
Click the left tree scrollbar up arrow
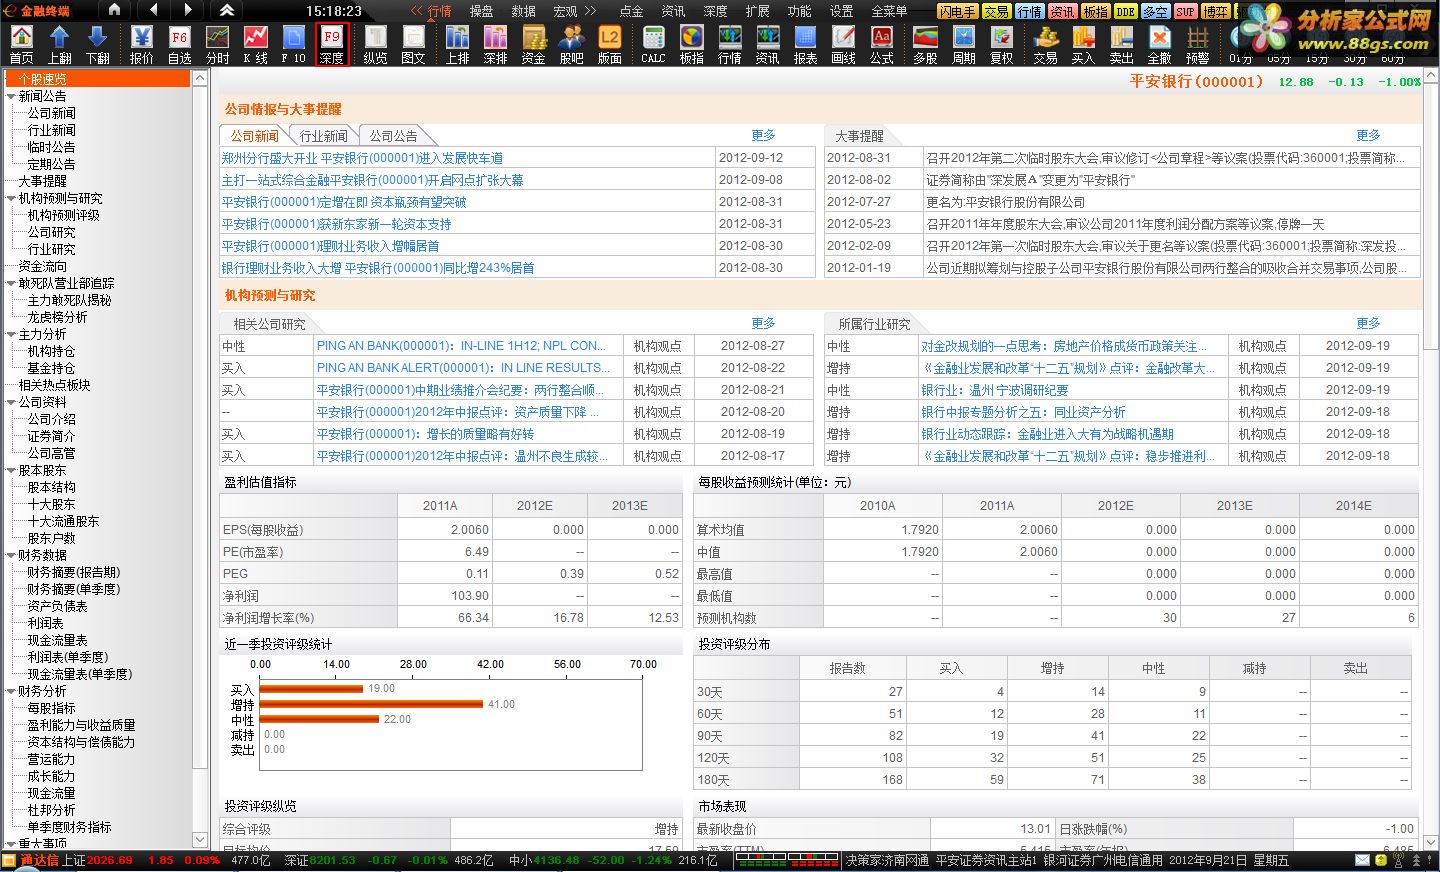click(199, 79)
